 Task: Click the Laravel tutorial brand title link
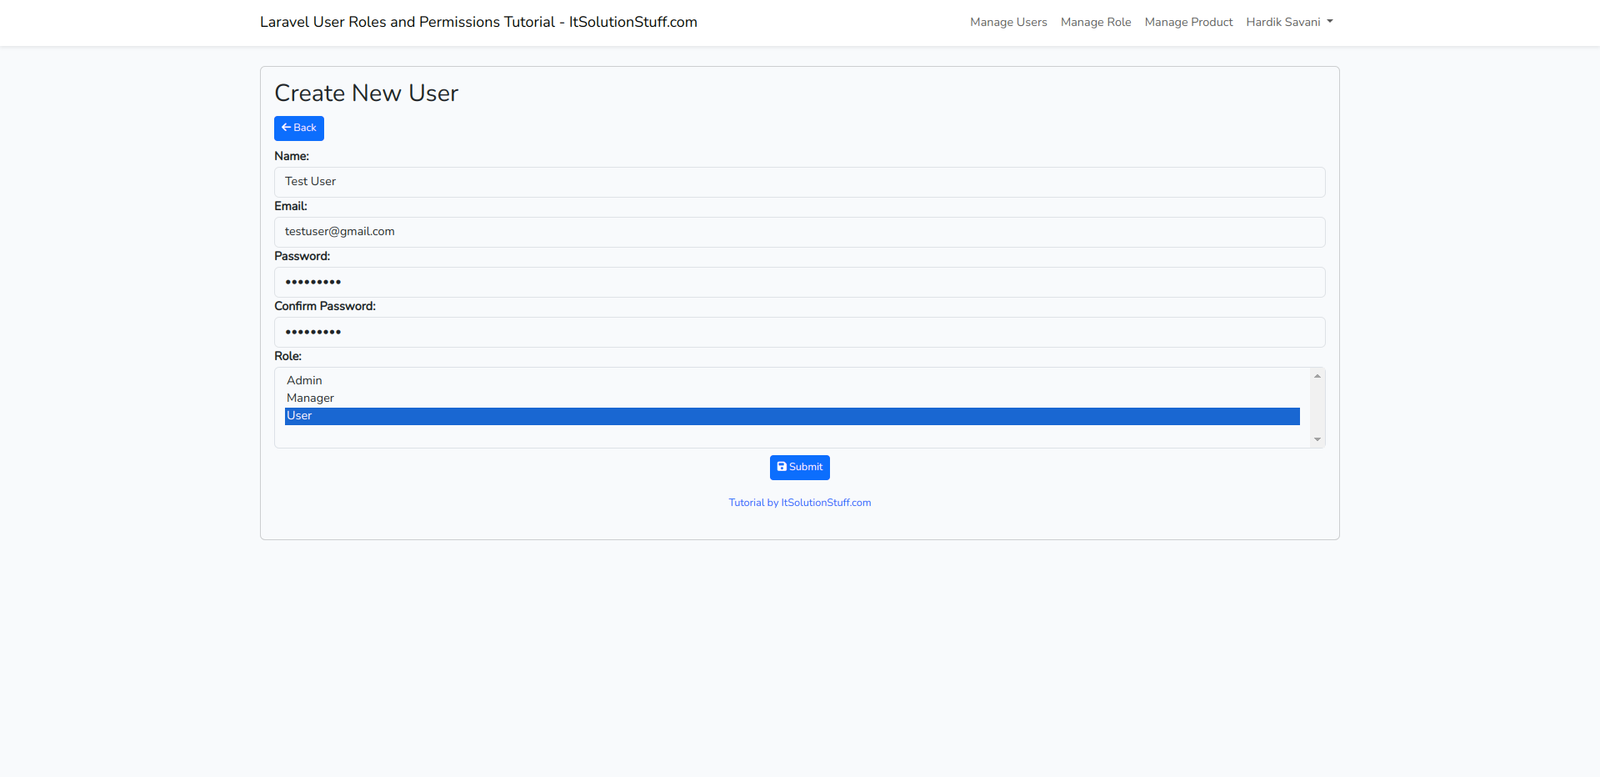(x=478, y=22)
